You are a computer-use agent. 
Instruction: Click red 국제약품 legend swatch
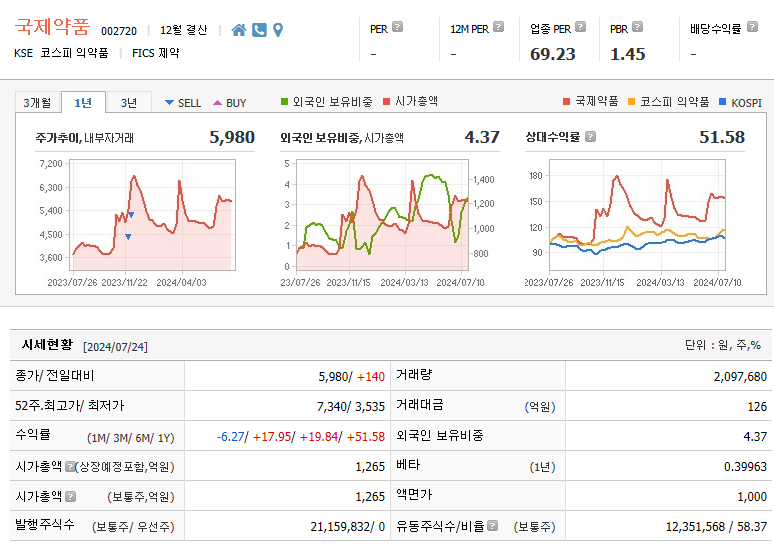tap(567, 102)
